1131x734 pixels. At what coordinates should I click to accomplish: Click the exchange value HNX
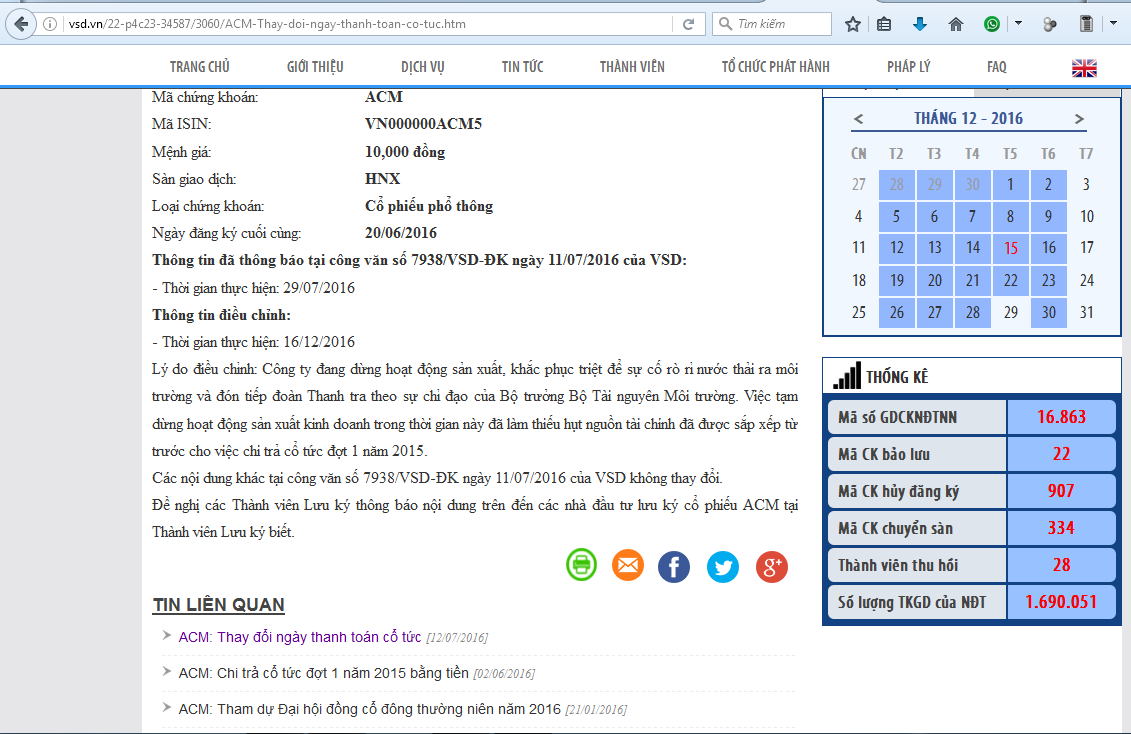382,179
